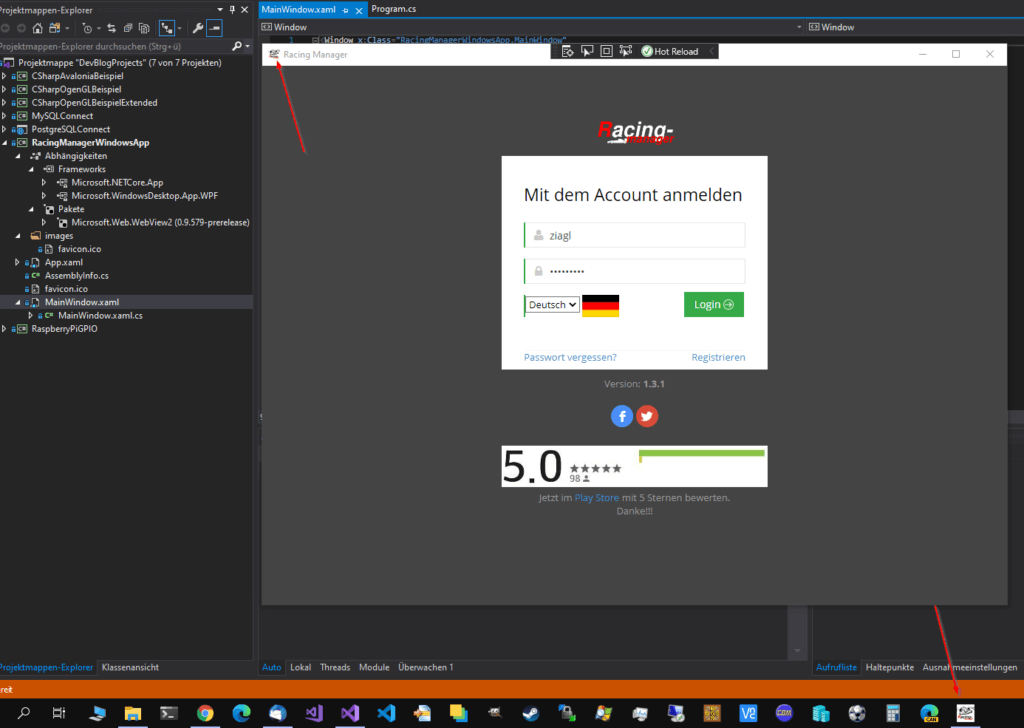
Task: Click the Facebook icon below the login form
Action: tap(622, 416)
